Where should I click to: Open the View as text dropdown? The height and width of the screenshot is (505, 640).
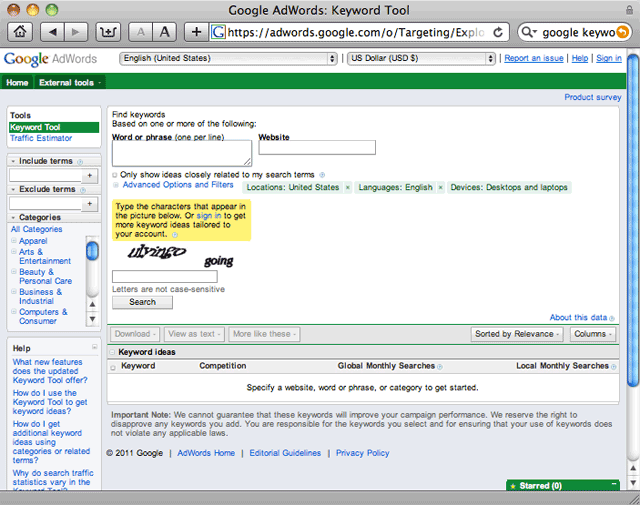[194, 334]
